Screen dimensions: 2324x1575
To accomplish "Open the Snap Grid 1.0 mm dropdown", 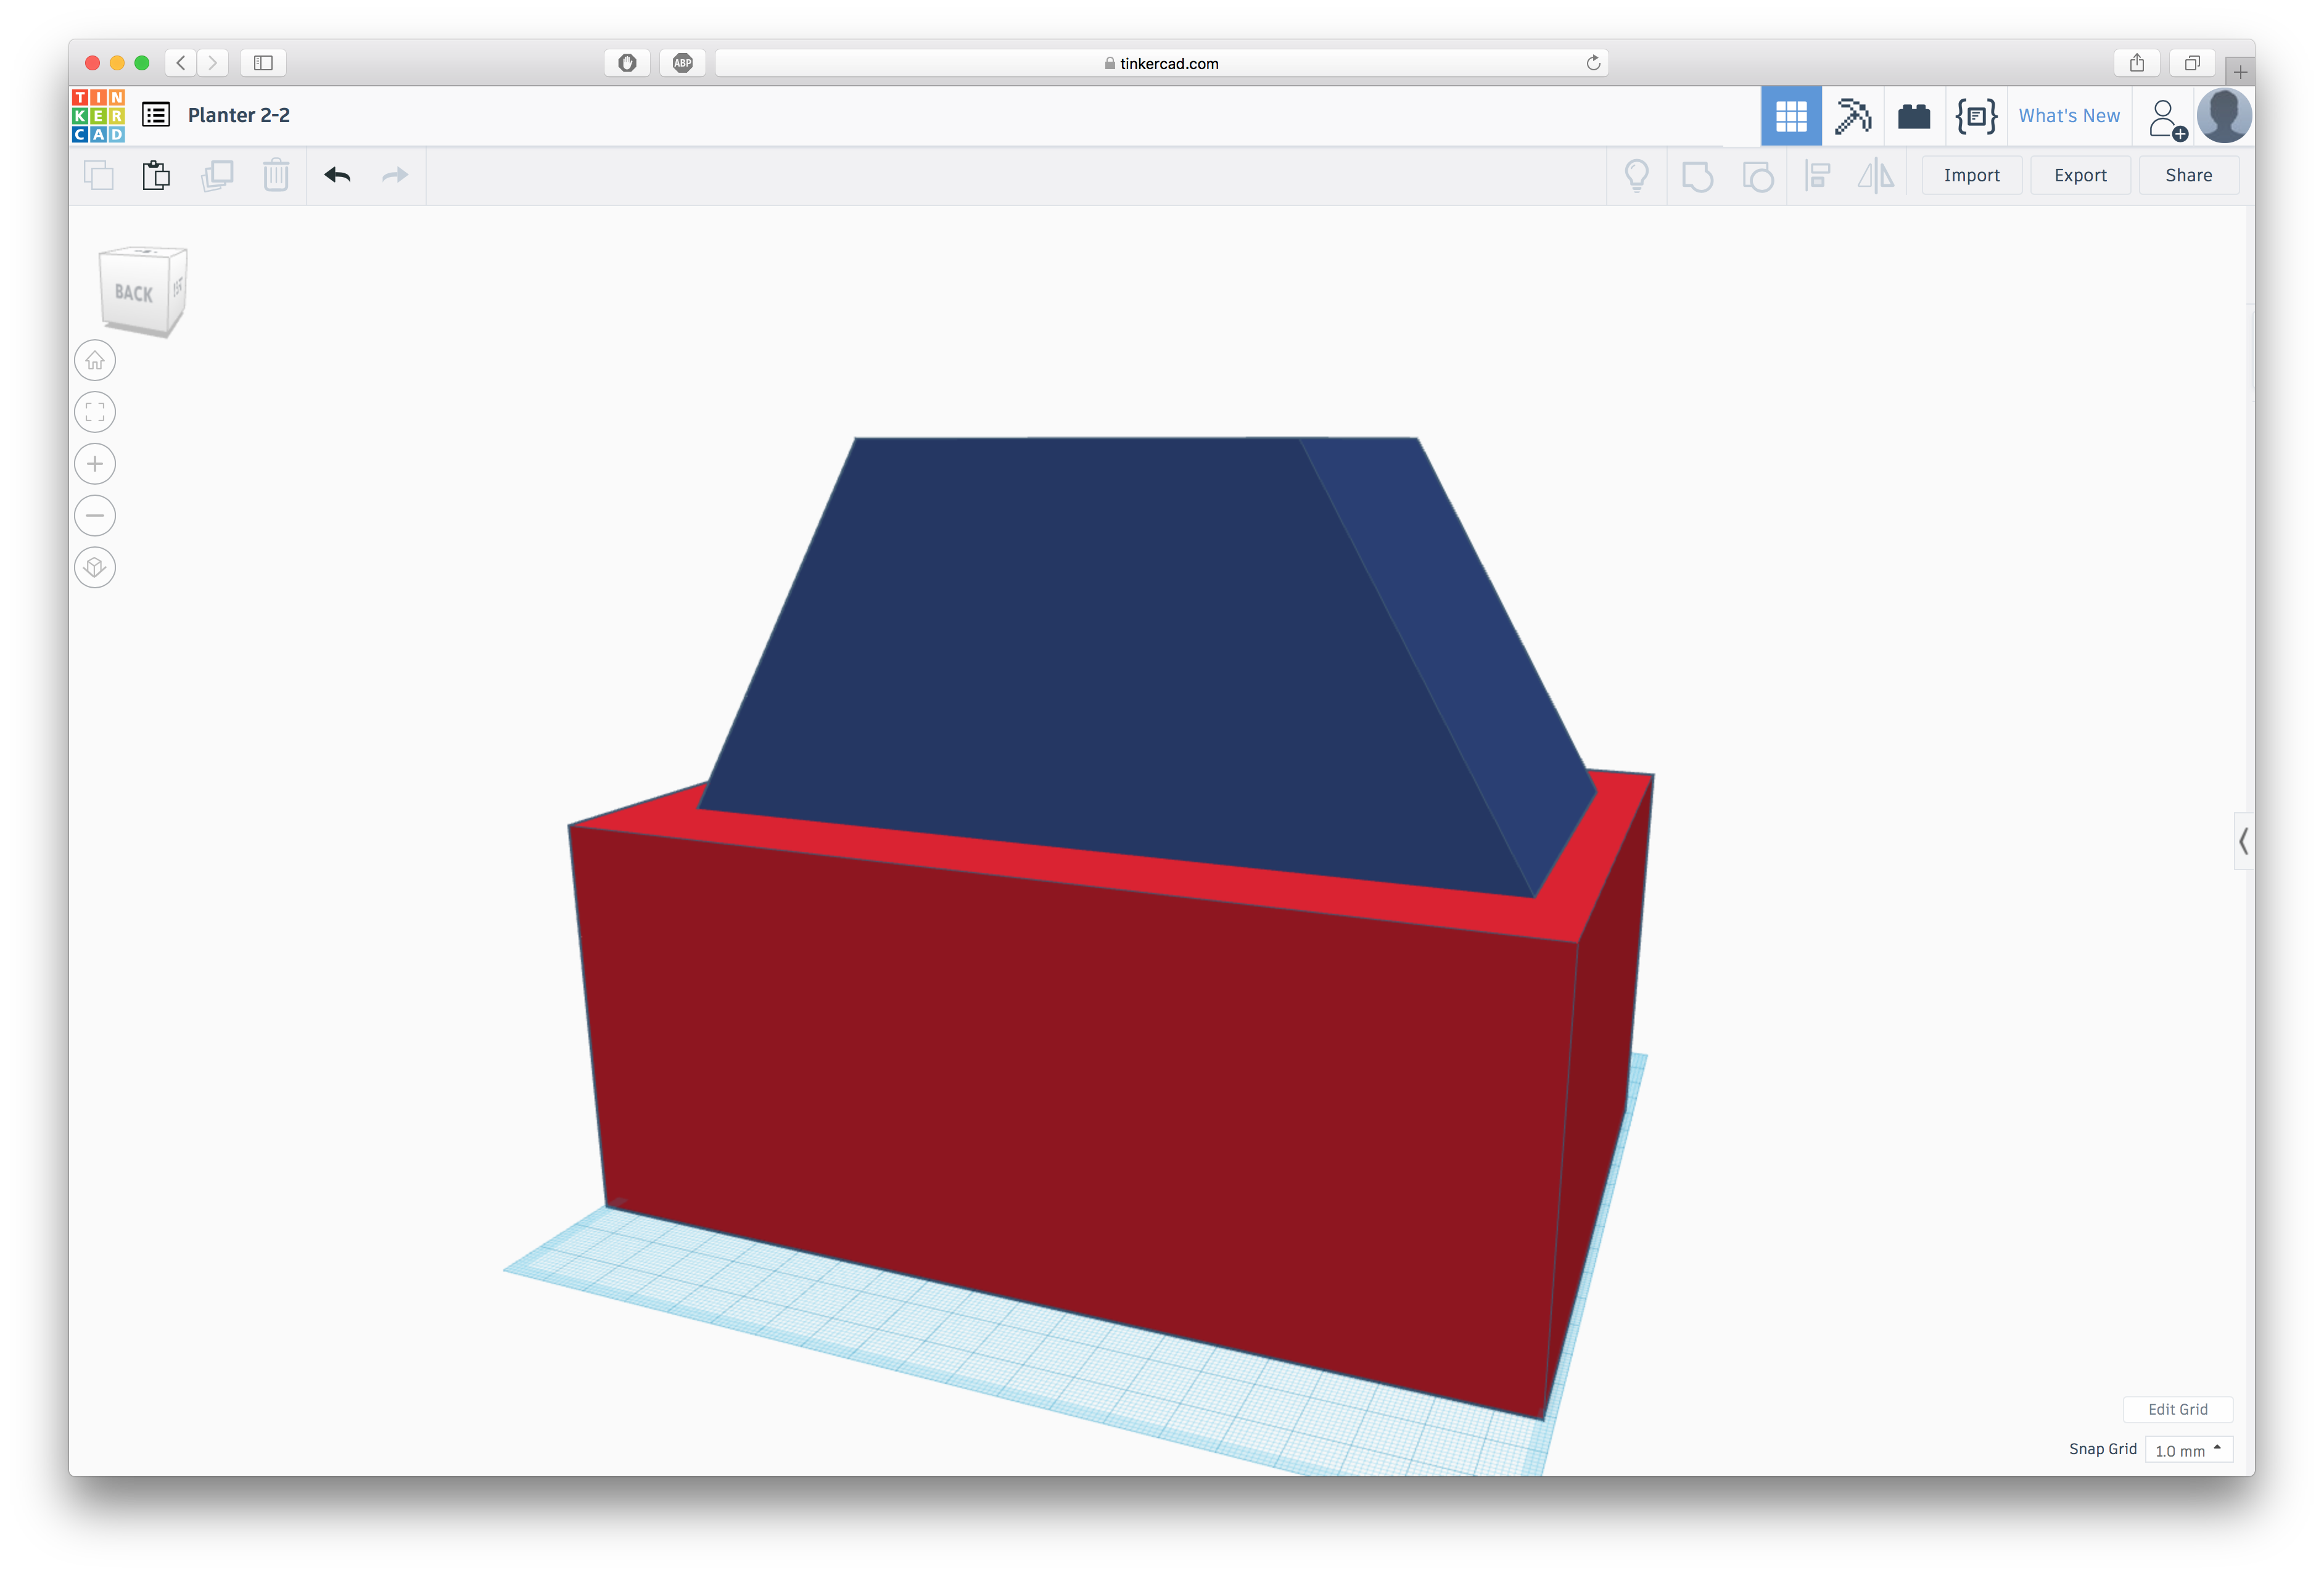I will click(2188, 1450).
